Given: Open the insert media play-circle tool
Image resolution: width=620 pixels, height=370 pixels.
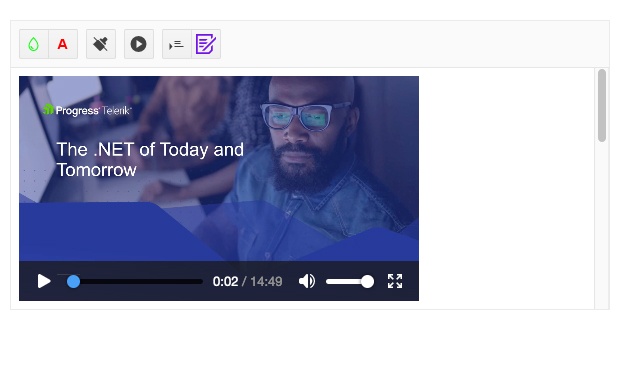Looking at the screenshot, I should 139,44.
